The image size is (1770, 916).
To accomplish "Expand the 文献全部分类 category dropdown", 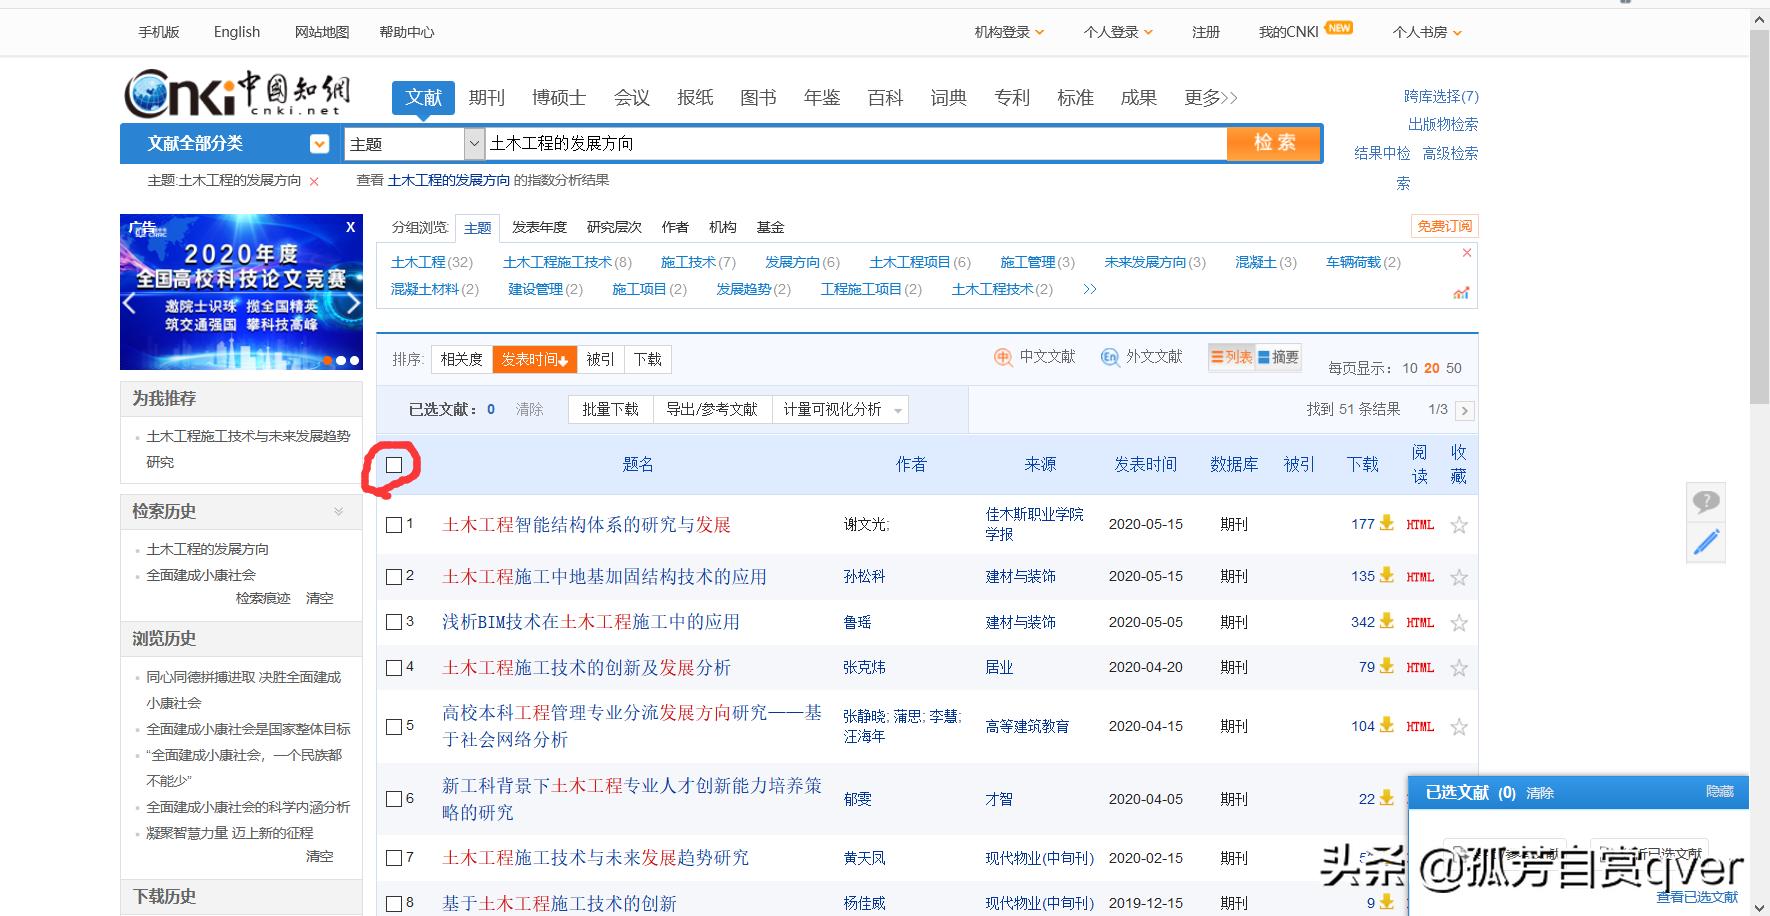I will [319, 144].
